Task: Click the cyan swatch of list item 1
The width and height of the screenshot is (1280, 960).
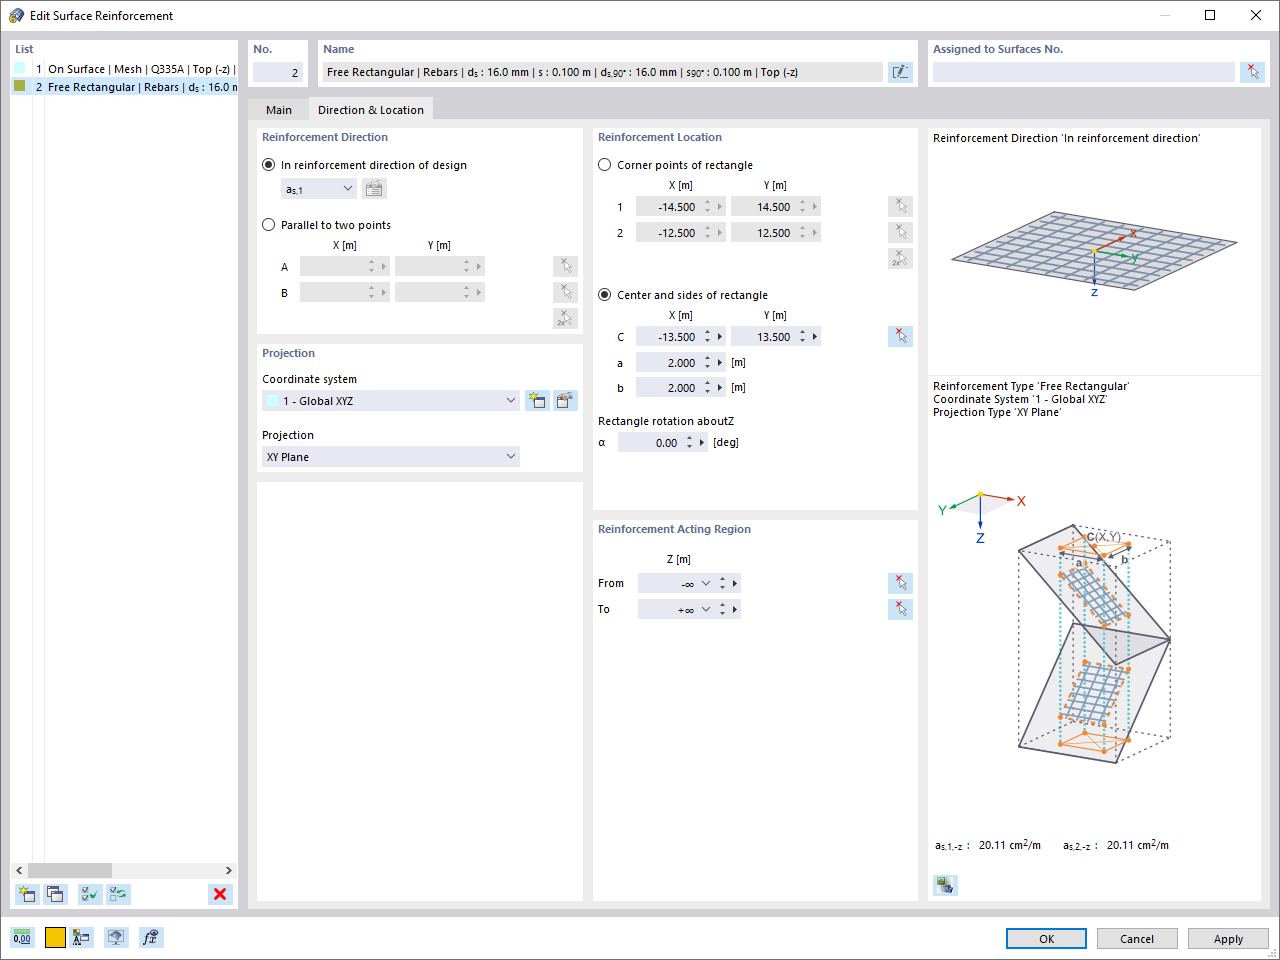Action: pos(20,68)
